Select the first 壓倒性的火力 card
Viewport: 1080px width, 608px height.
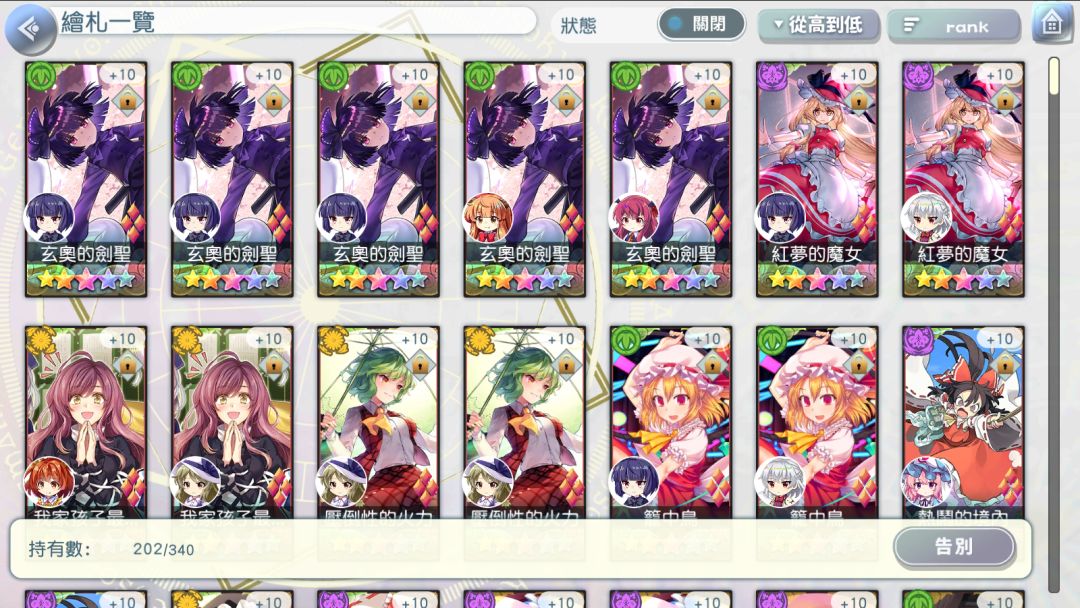pos(378,422)
